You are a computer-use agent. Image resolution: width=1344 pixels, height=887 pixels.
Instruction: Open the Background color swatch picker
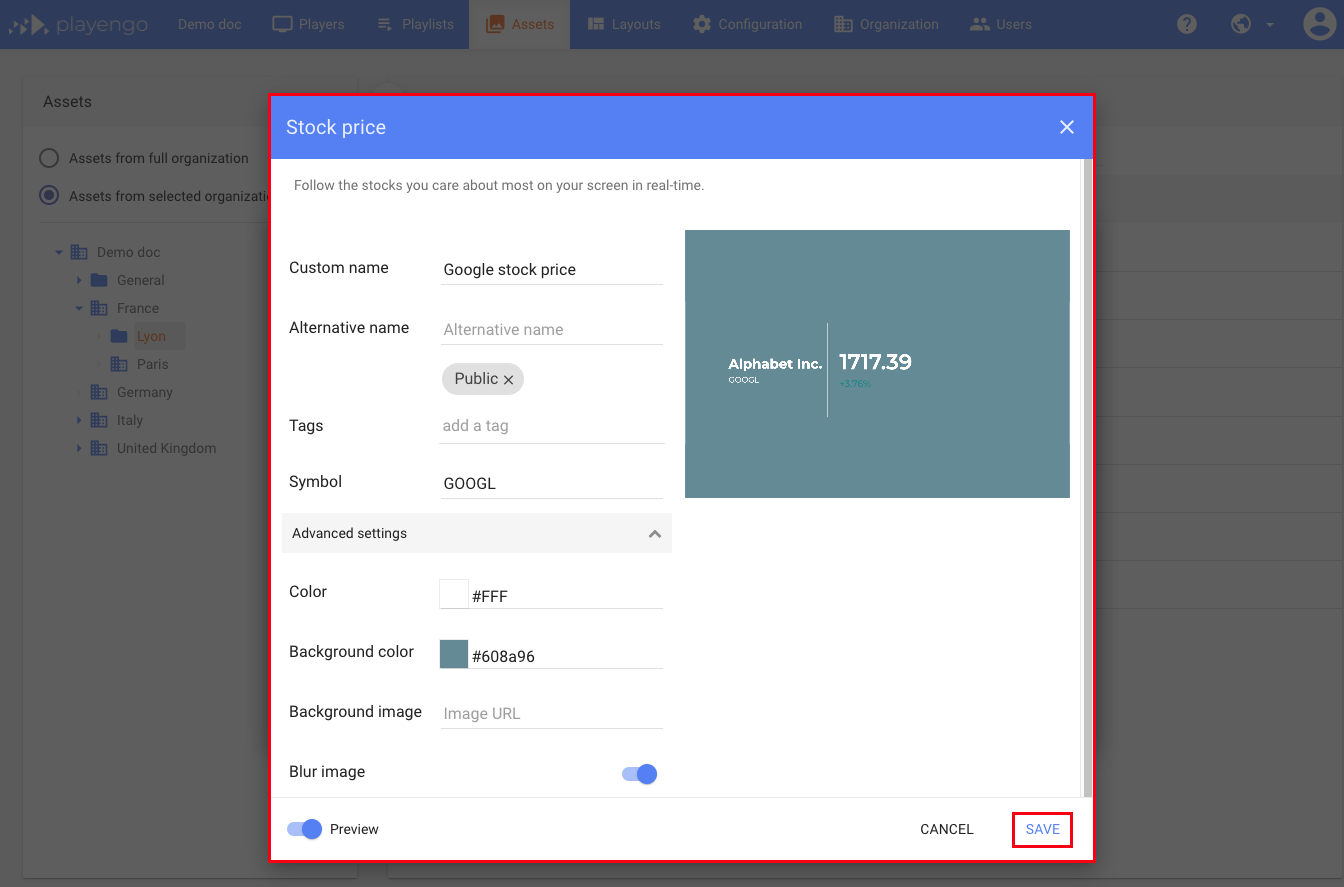click(454, 654)
